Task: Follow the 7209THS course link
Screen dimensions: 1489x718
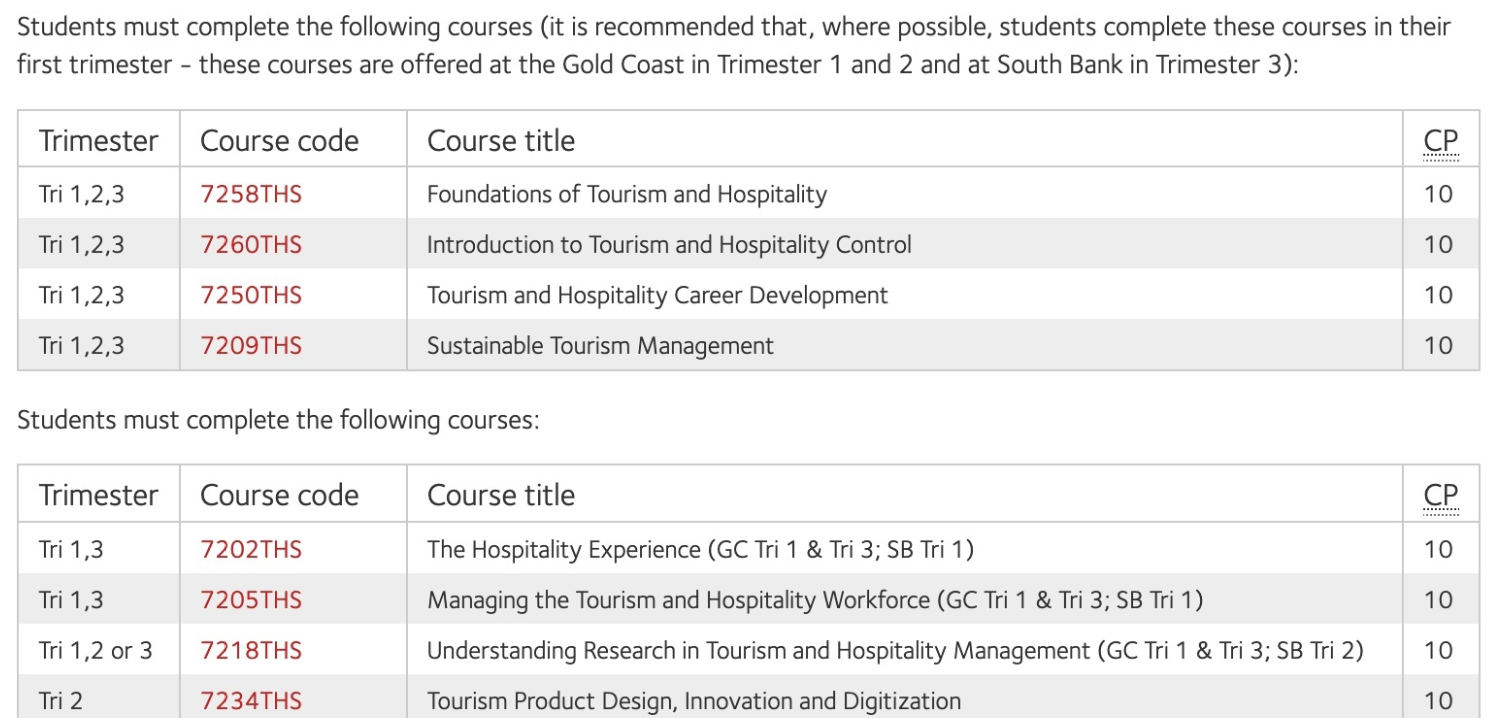Action: pyautogui.click(x=251, y=346)
